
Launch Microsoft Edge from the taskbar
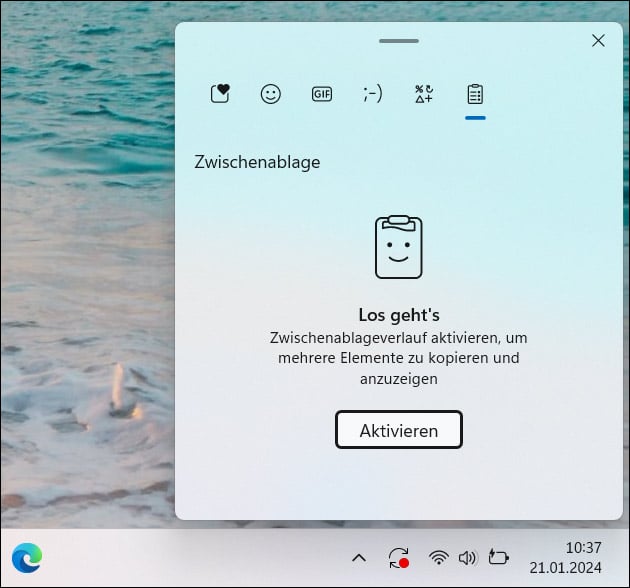(27, 557)
